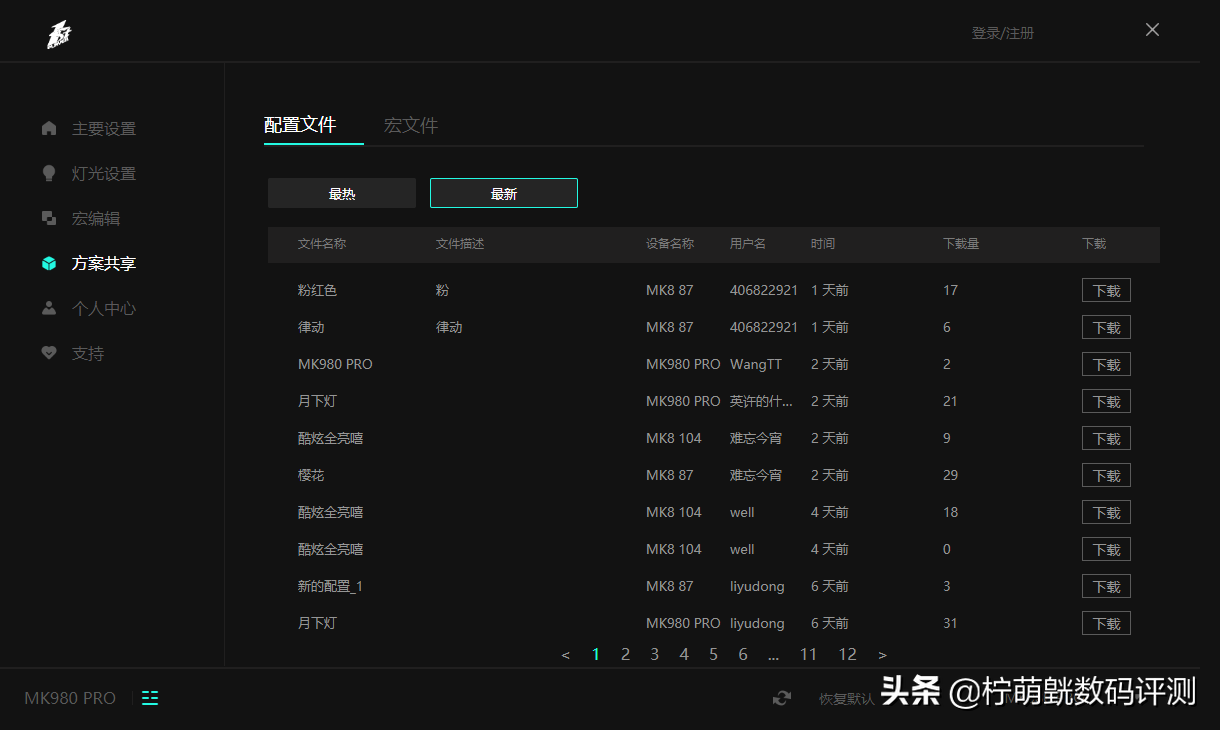This screenshot has width=1220, height=730.
Task: Click the lightbulb icon for 灯光设置
Action: (x=49, y=173)
